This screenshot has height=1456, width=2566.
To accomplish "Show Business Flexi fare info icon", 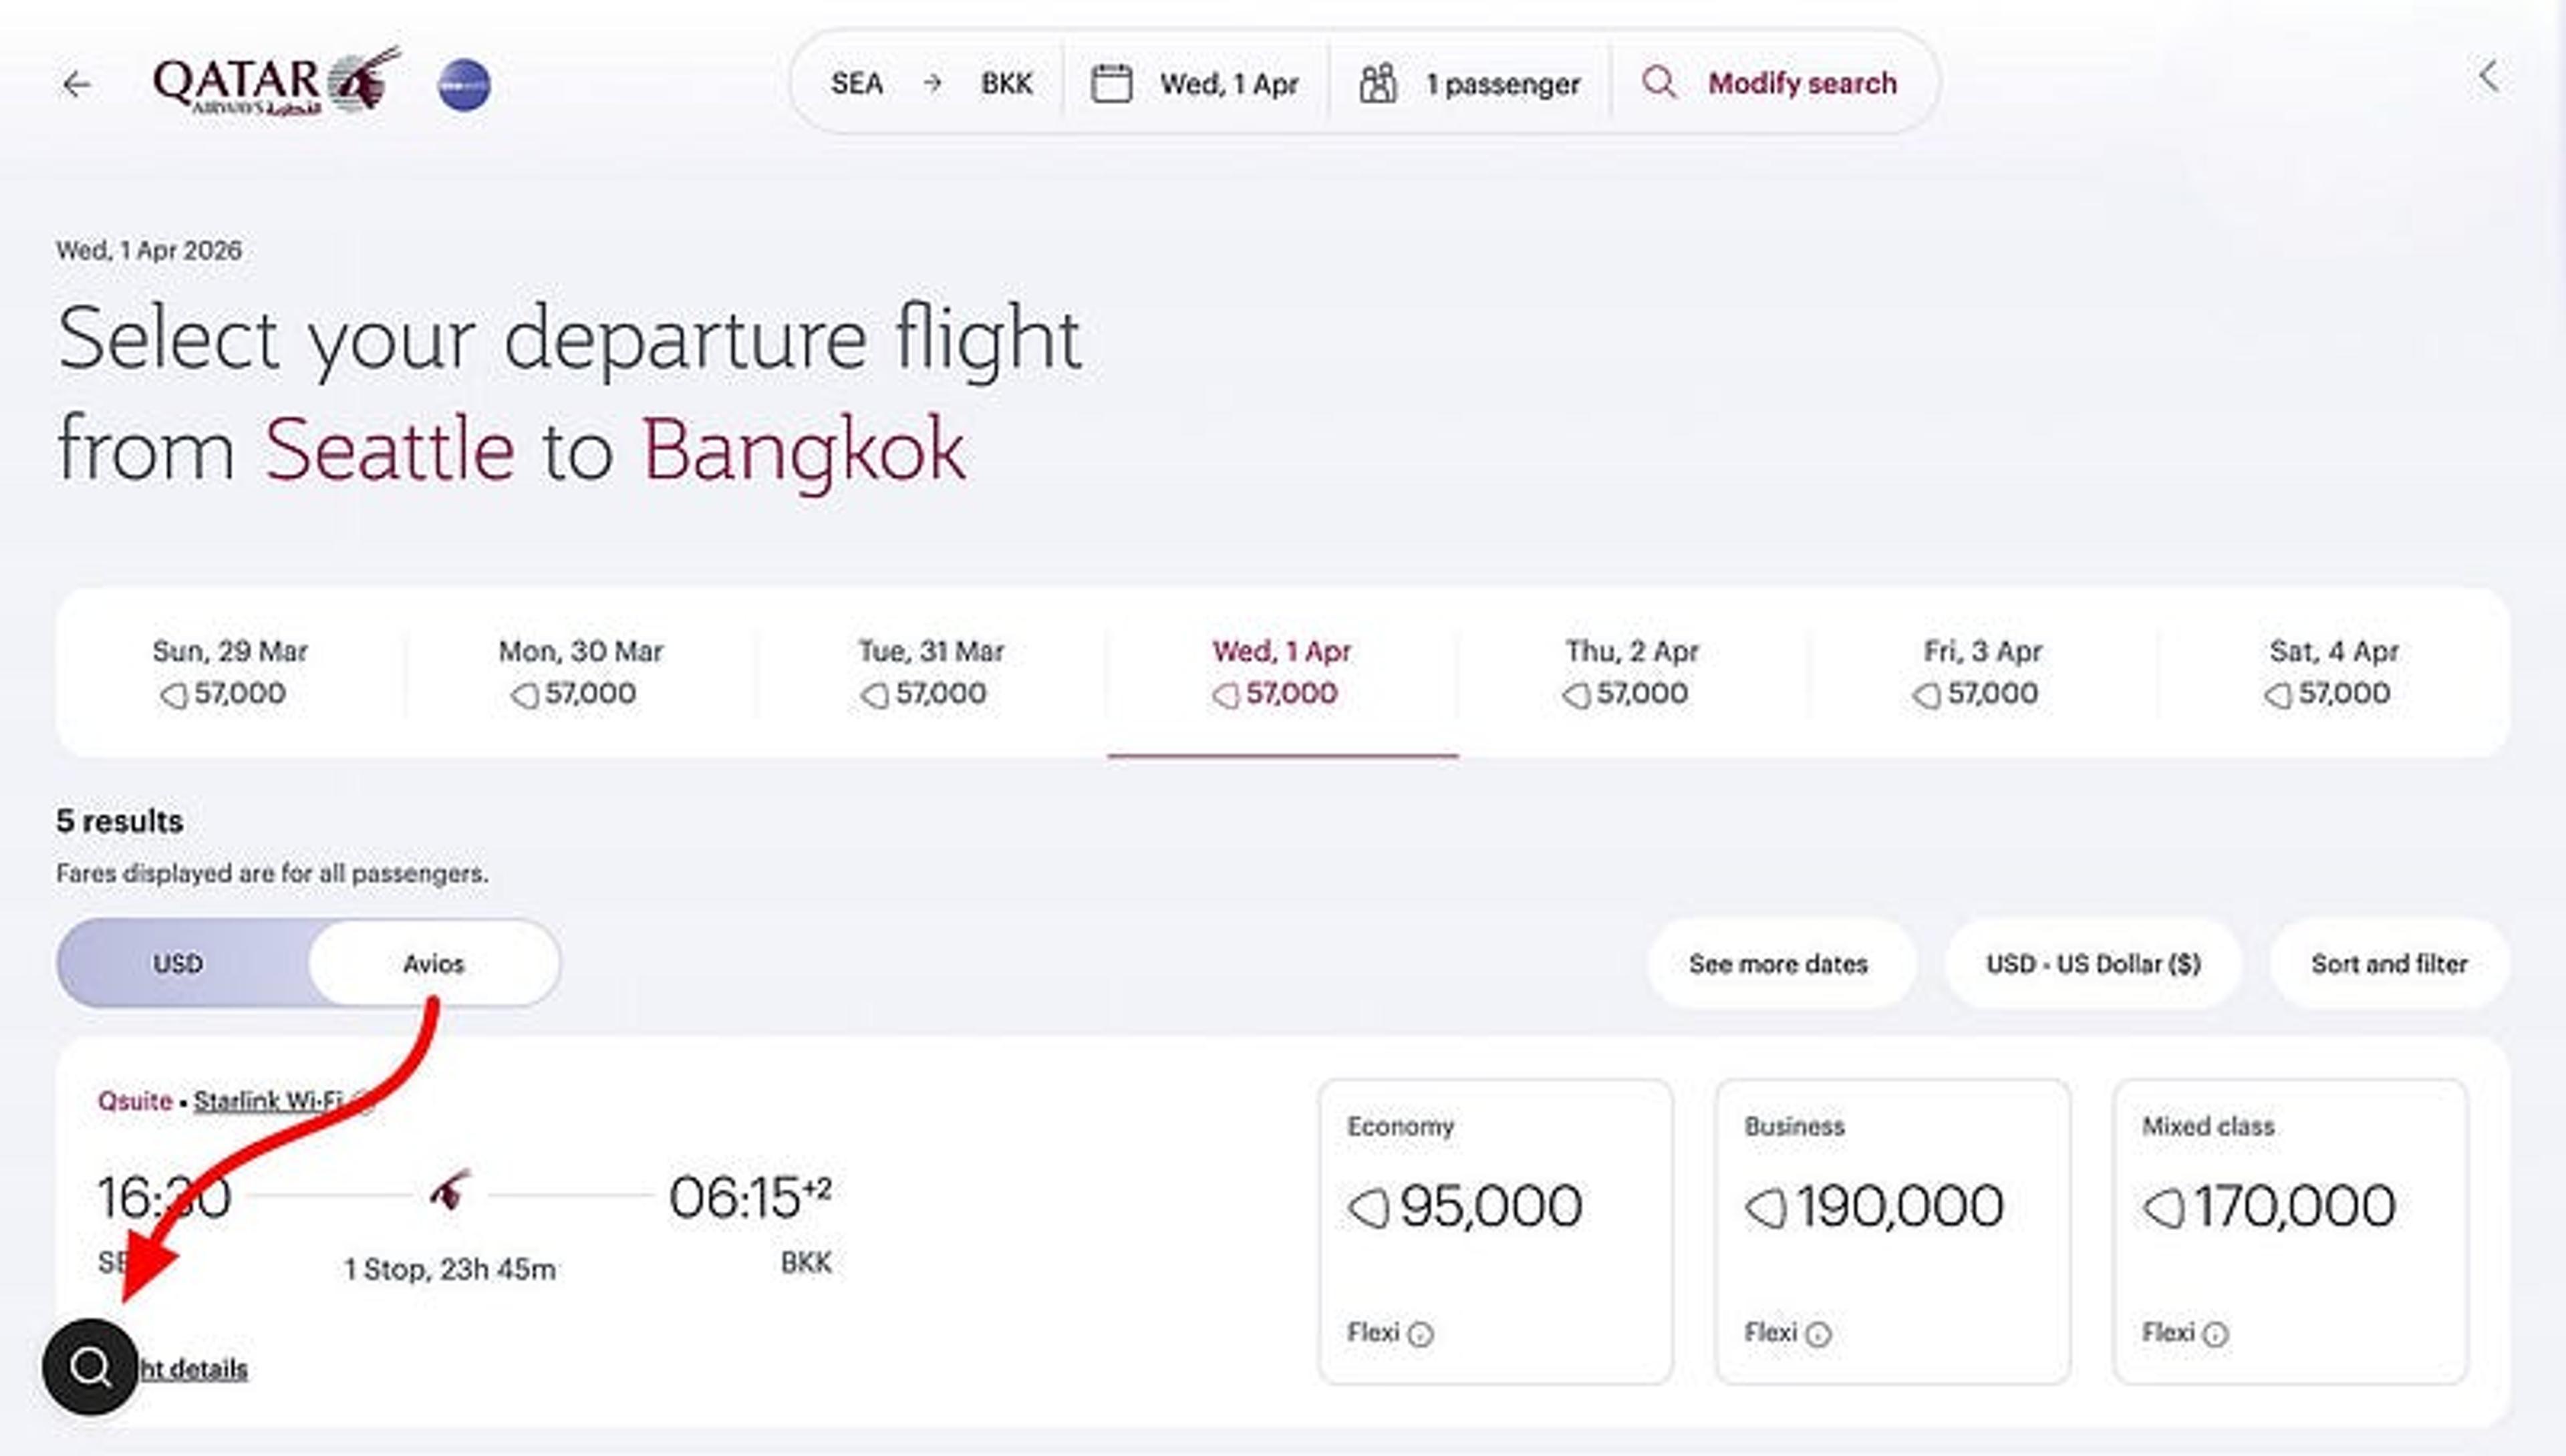I will click(x=1818, y=1334).
